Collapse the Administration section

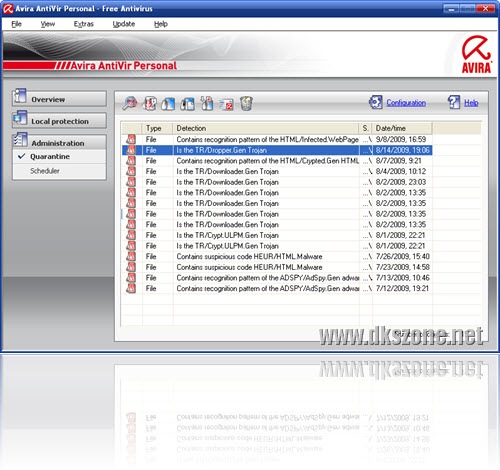click(x=59, y=142)
